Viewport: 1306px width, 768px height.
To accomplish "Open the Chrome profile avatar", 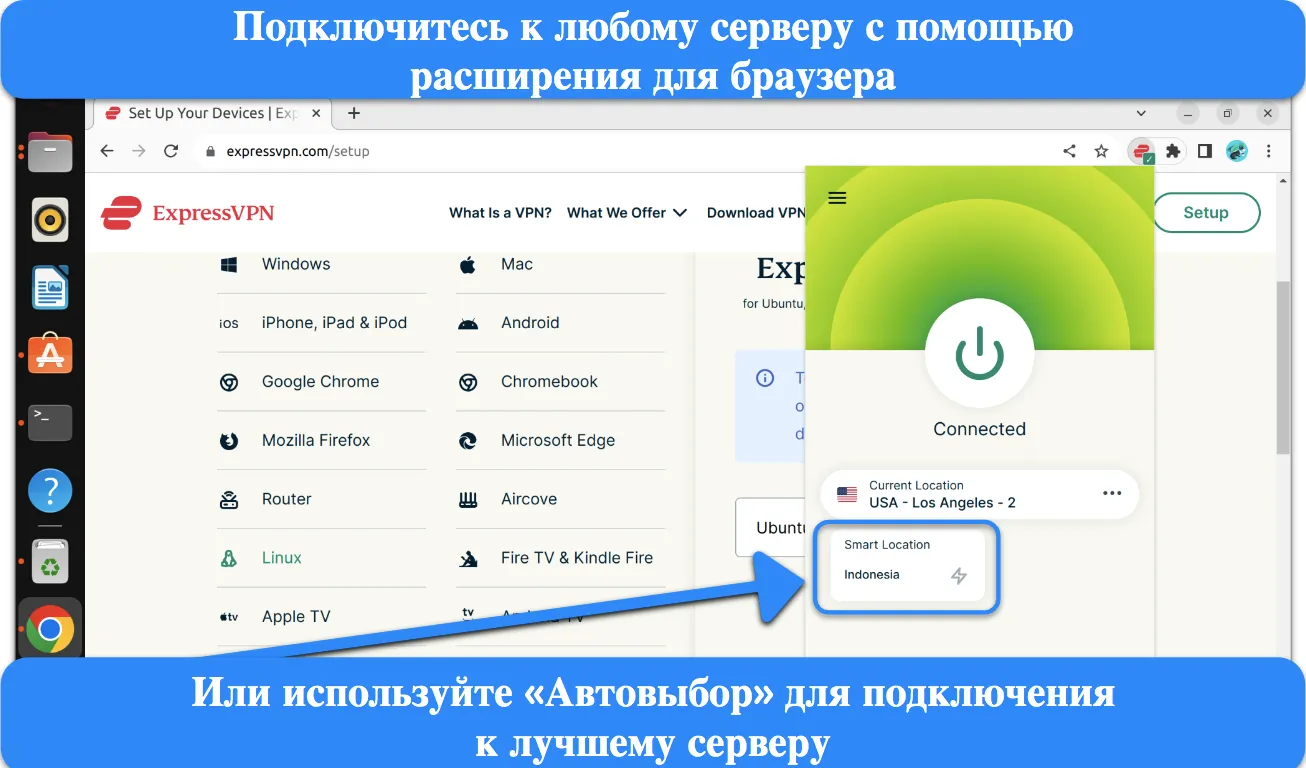I will tap(1237, 151).
